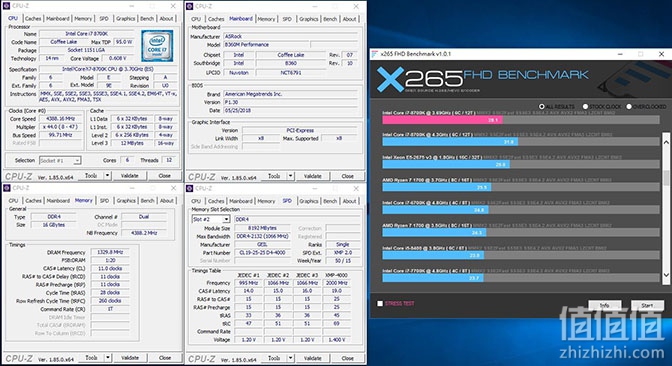Click the x265 FHD Benchmark title bar icon
This screenshot has height=366, width=672.
(375, 54)
